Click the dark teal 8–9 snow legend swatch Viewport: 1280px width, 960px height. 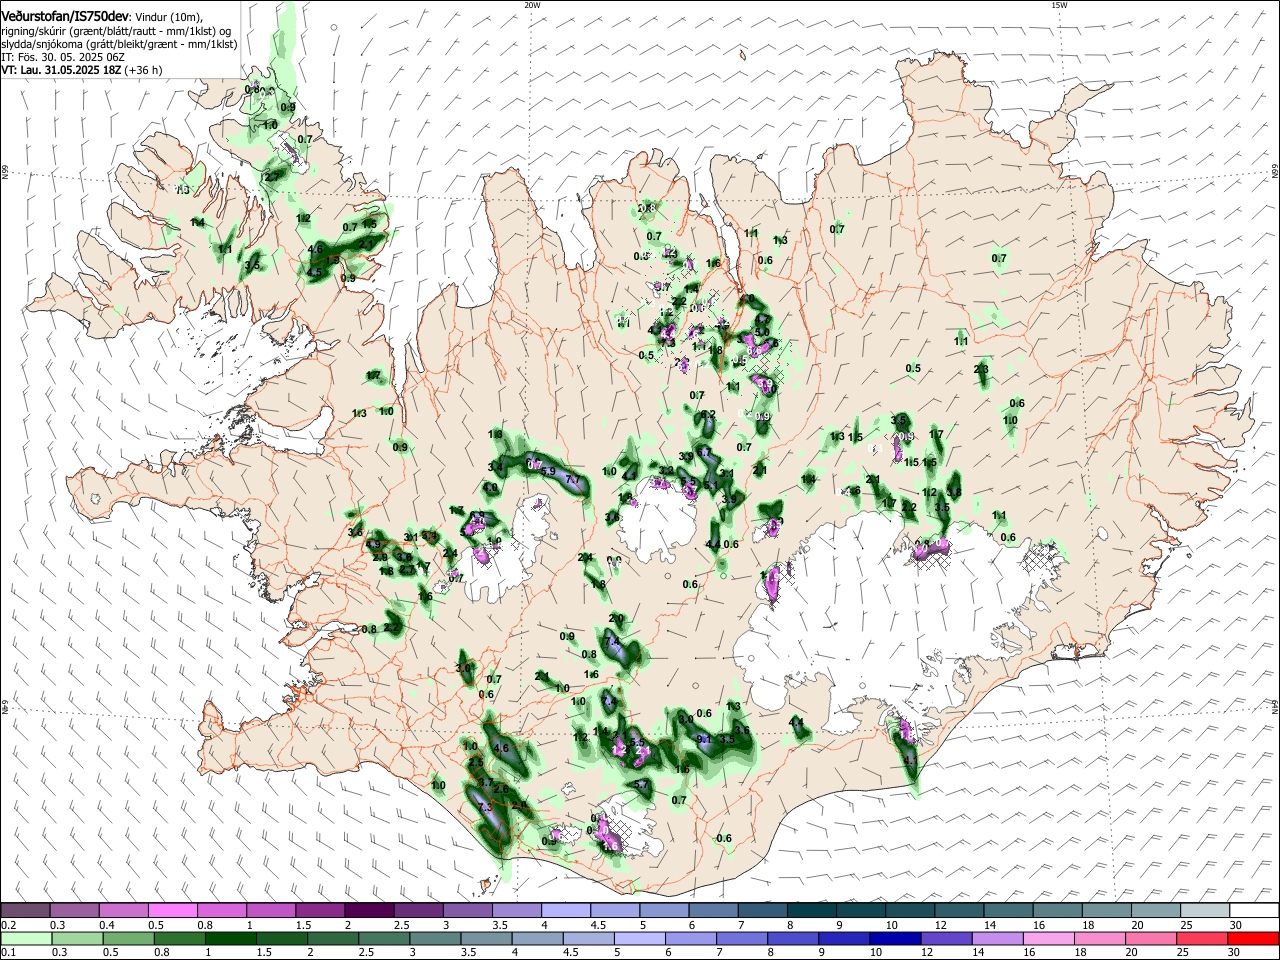pyautogui.click(x=811, y=910)
